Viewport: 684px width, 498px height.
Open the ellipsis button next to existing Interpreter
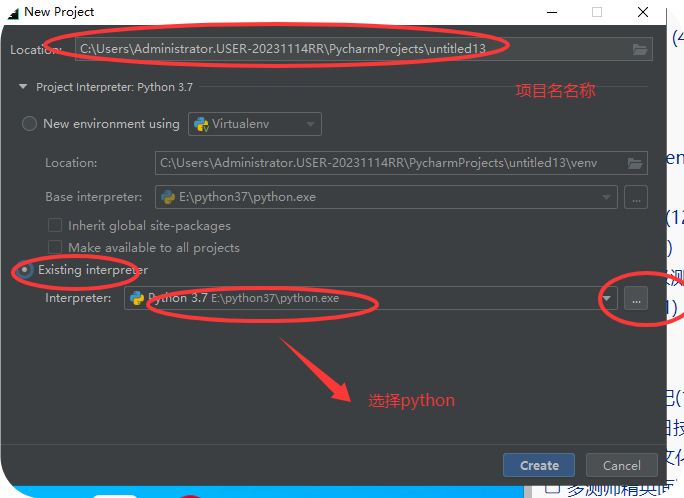(x=636, y=298)
